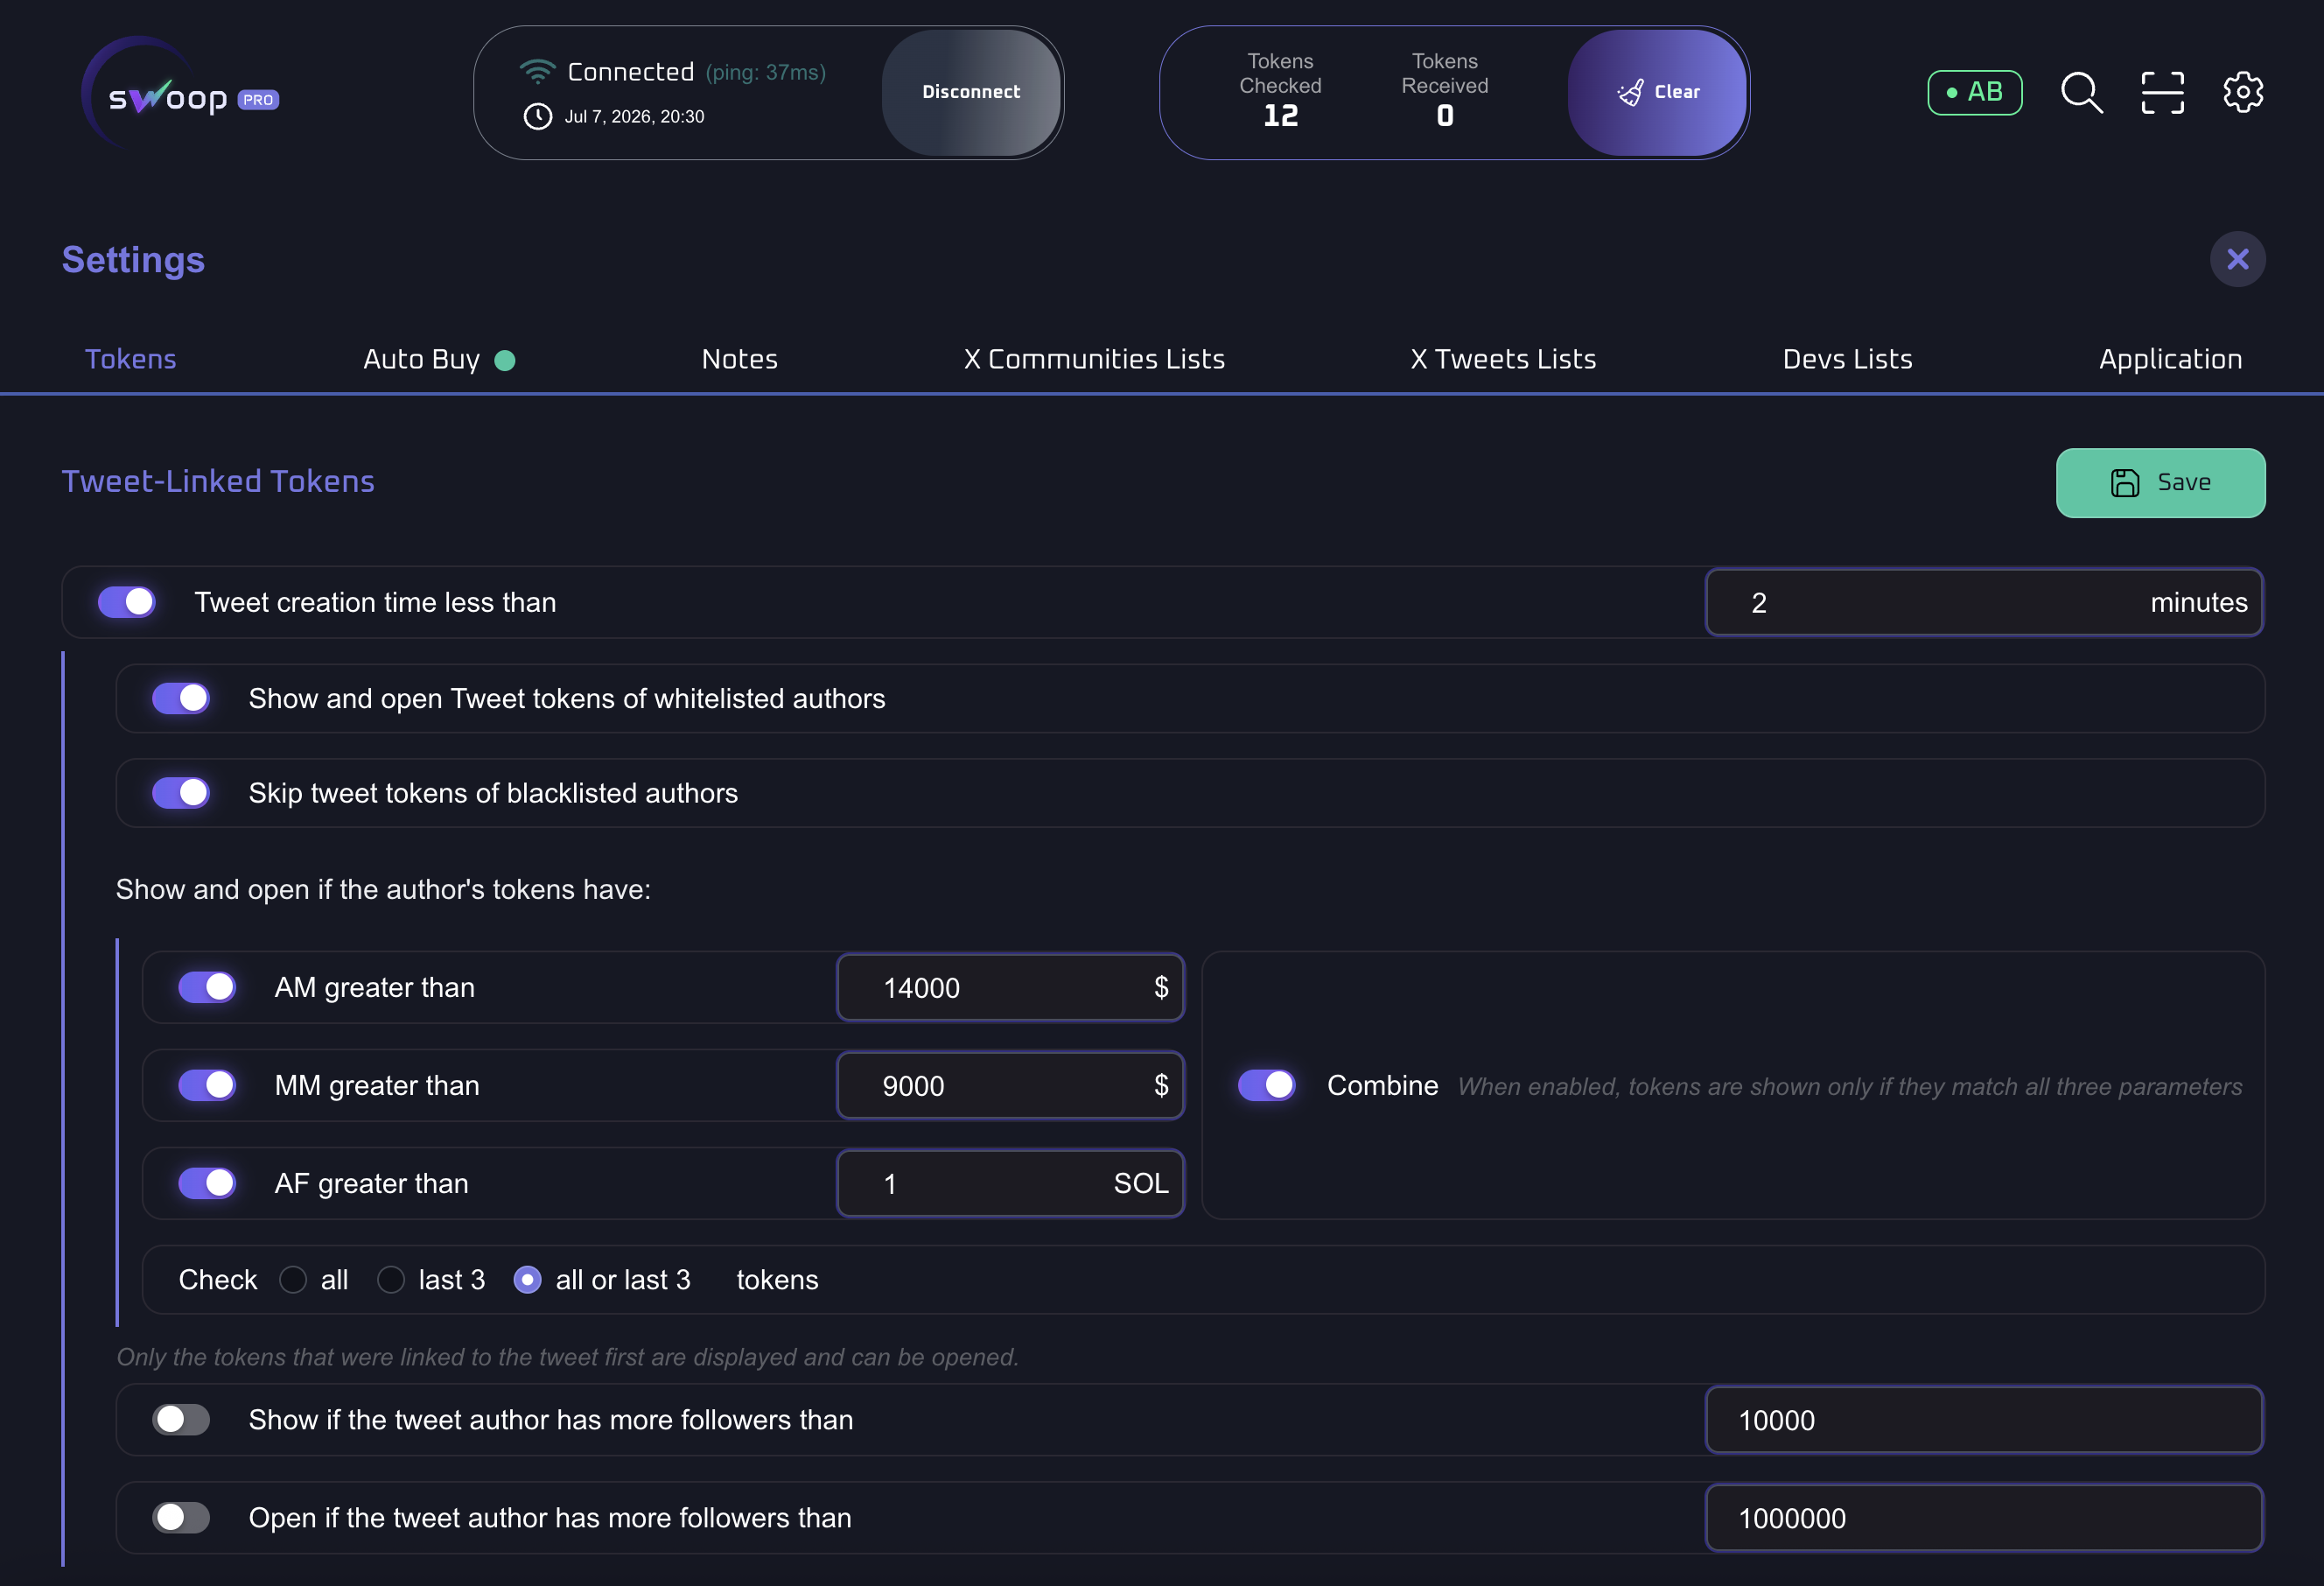Click the clock icon beside the date
The width and height of the screenshot is (2324, 1586).
click(x=538, y=117)
